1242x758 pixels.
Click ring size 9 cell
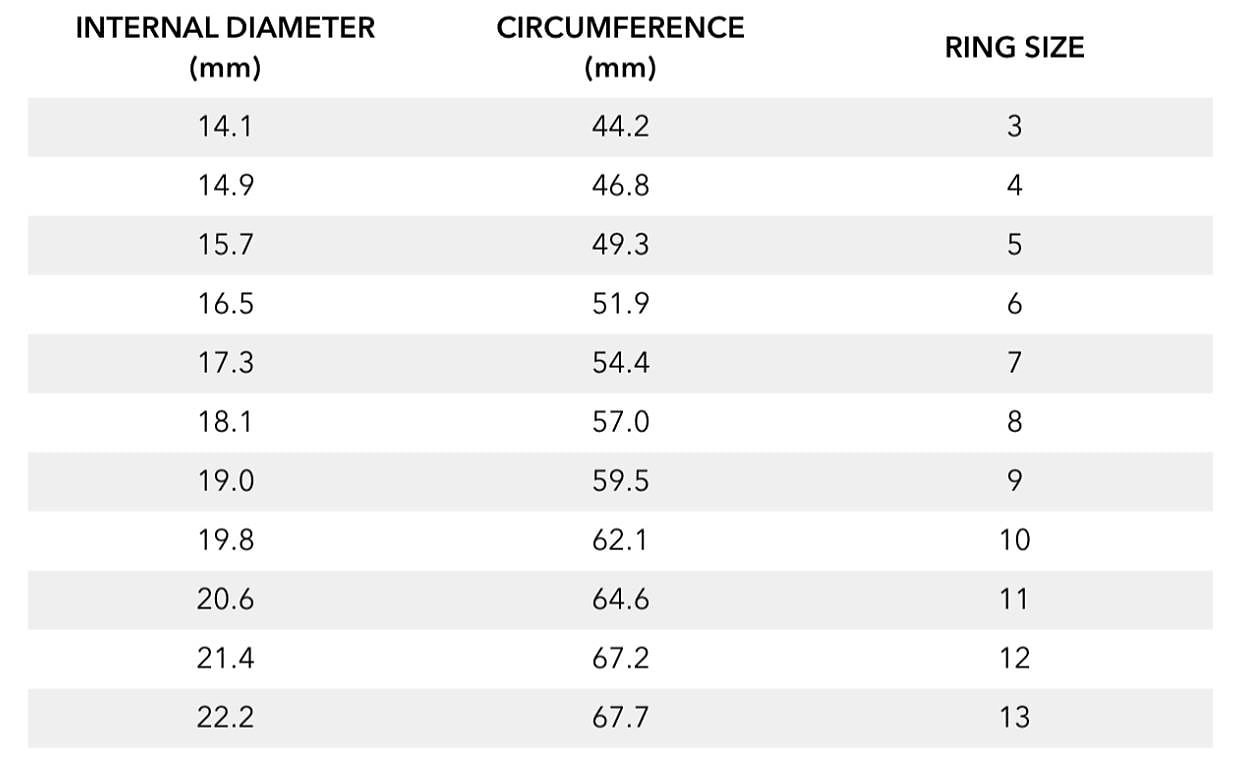click(1014, 481)
